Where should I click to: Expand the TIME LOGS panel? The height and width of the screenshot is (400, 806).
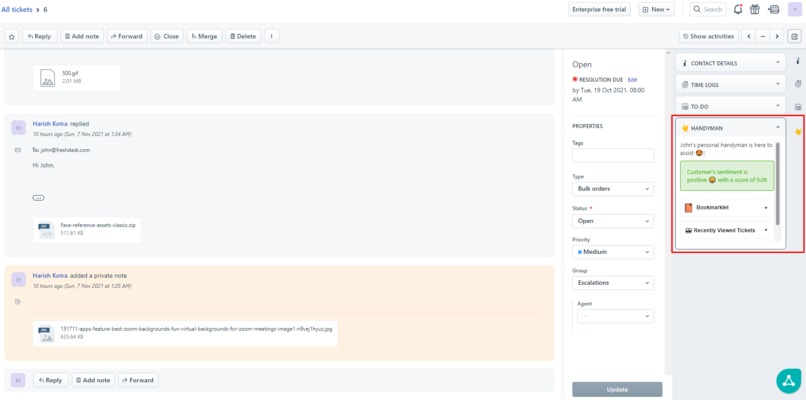coord(730,84)
